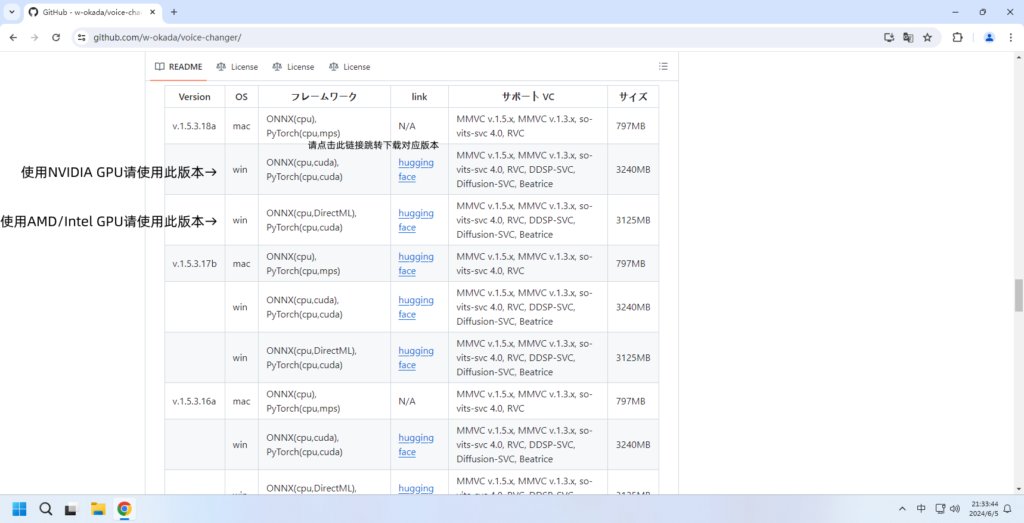Open volume control tray icon
Screen dimensions: 1024x523
[955, 509]
